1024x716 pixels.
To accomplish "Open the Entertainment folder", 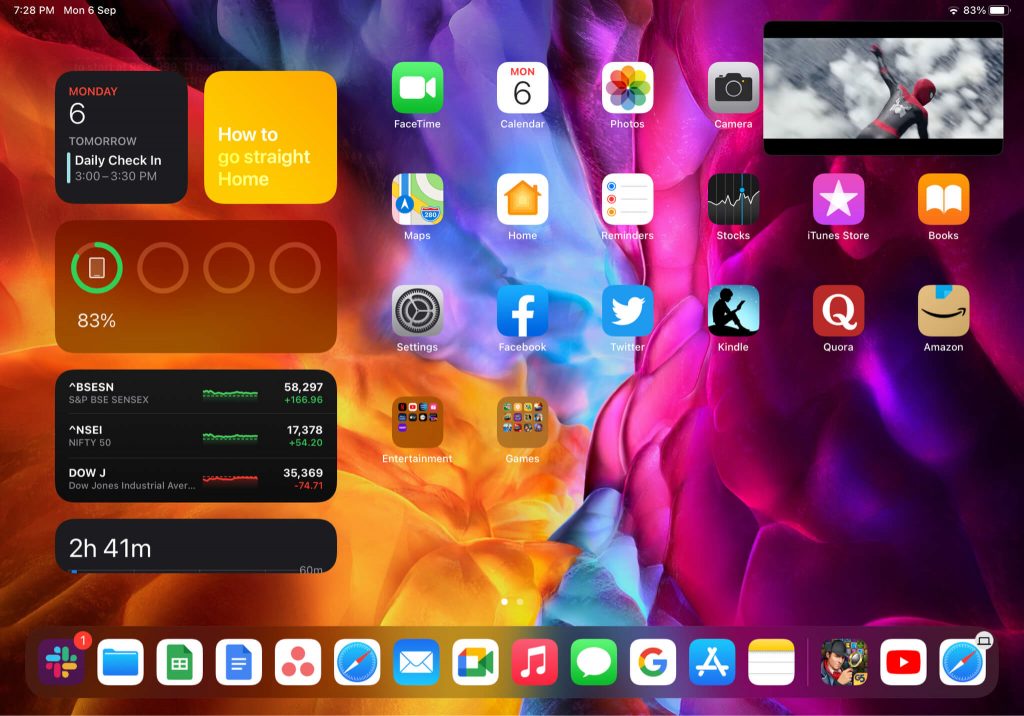I will [417, 423].
